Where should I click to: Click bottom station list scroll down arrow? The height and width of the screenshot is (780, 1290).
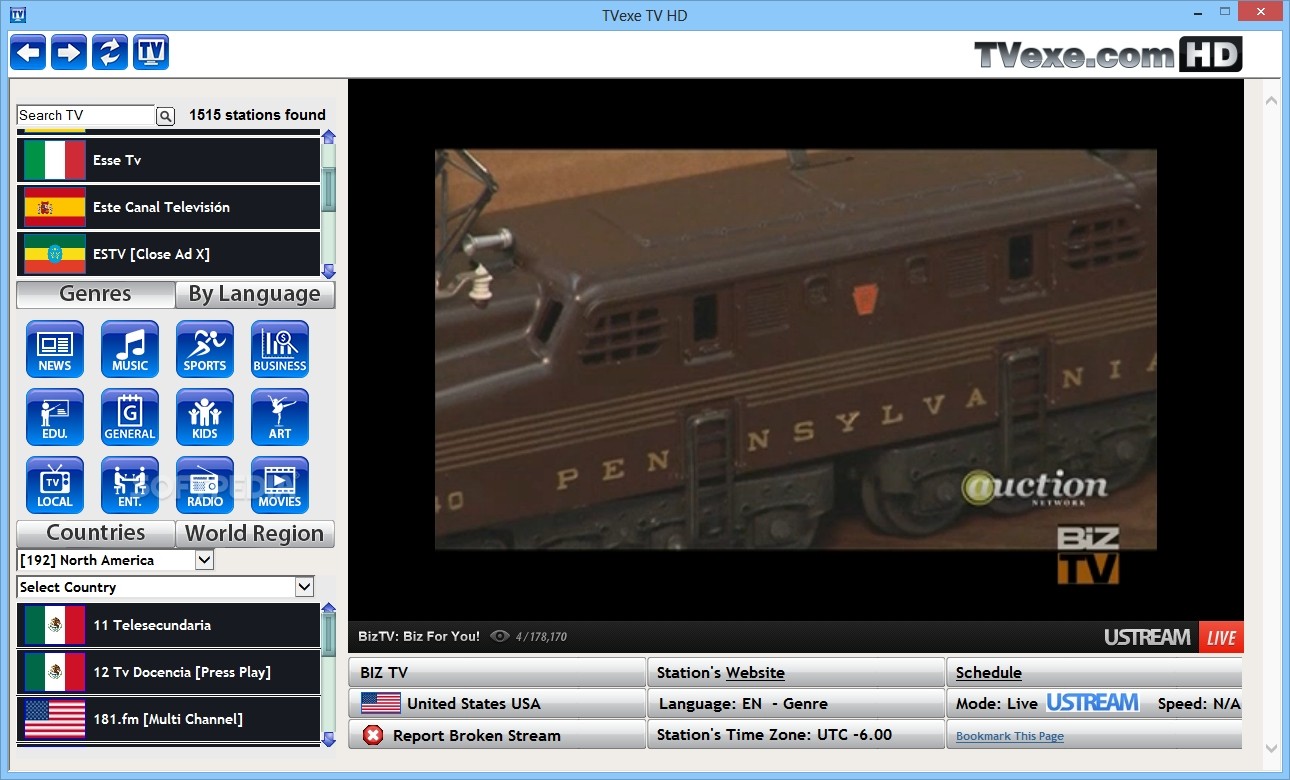click(x=328, y=739)
